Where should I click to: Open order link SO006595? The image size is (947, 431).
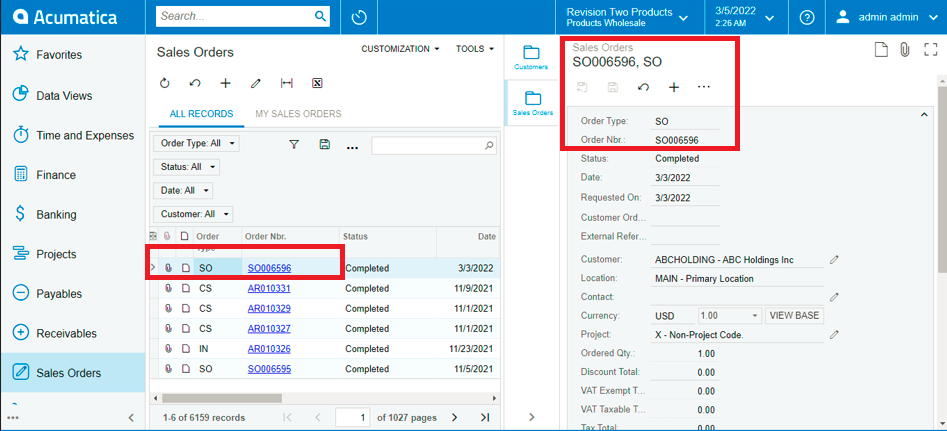pos(269,369)
